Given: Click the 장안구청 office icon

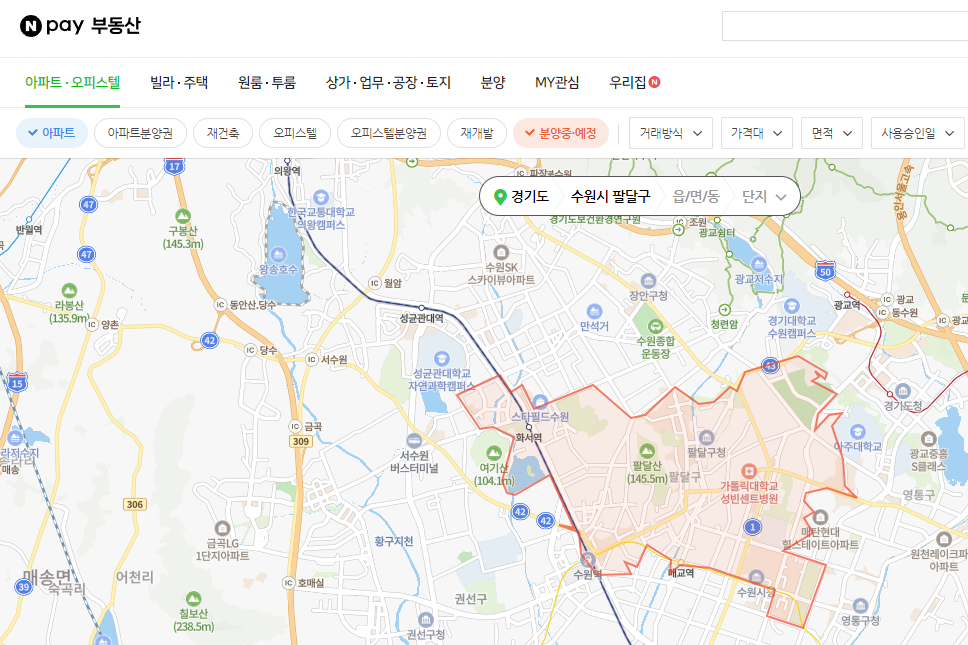Looking at the screenshot, I should tap(648, 281).
